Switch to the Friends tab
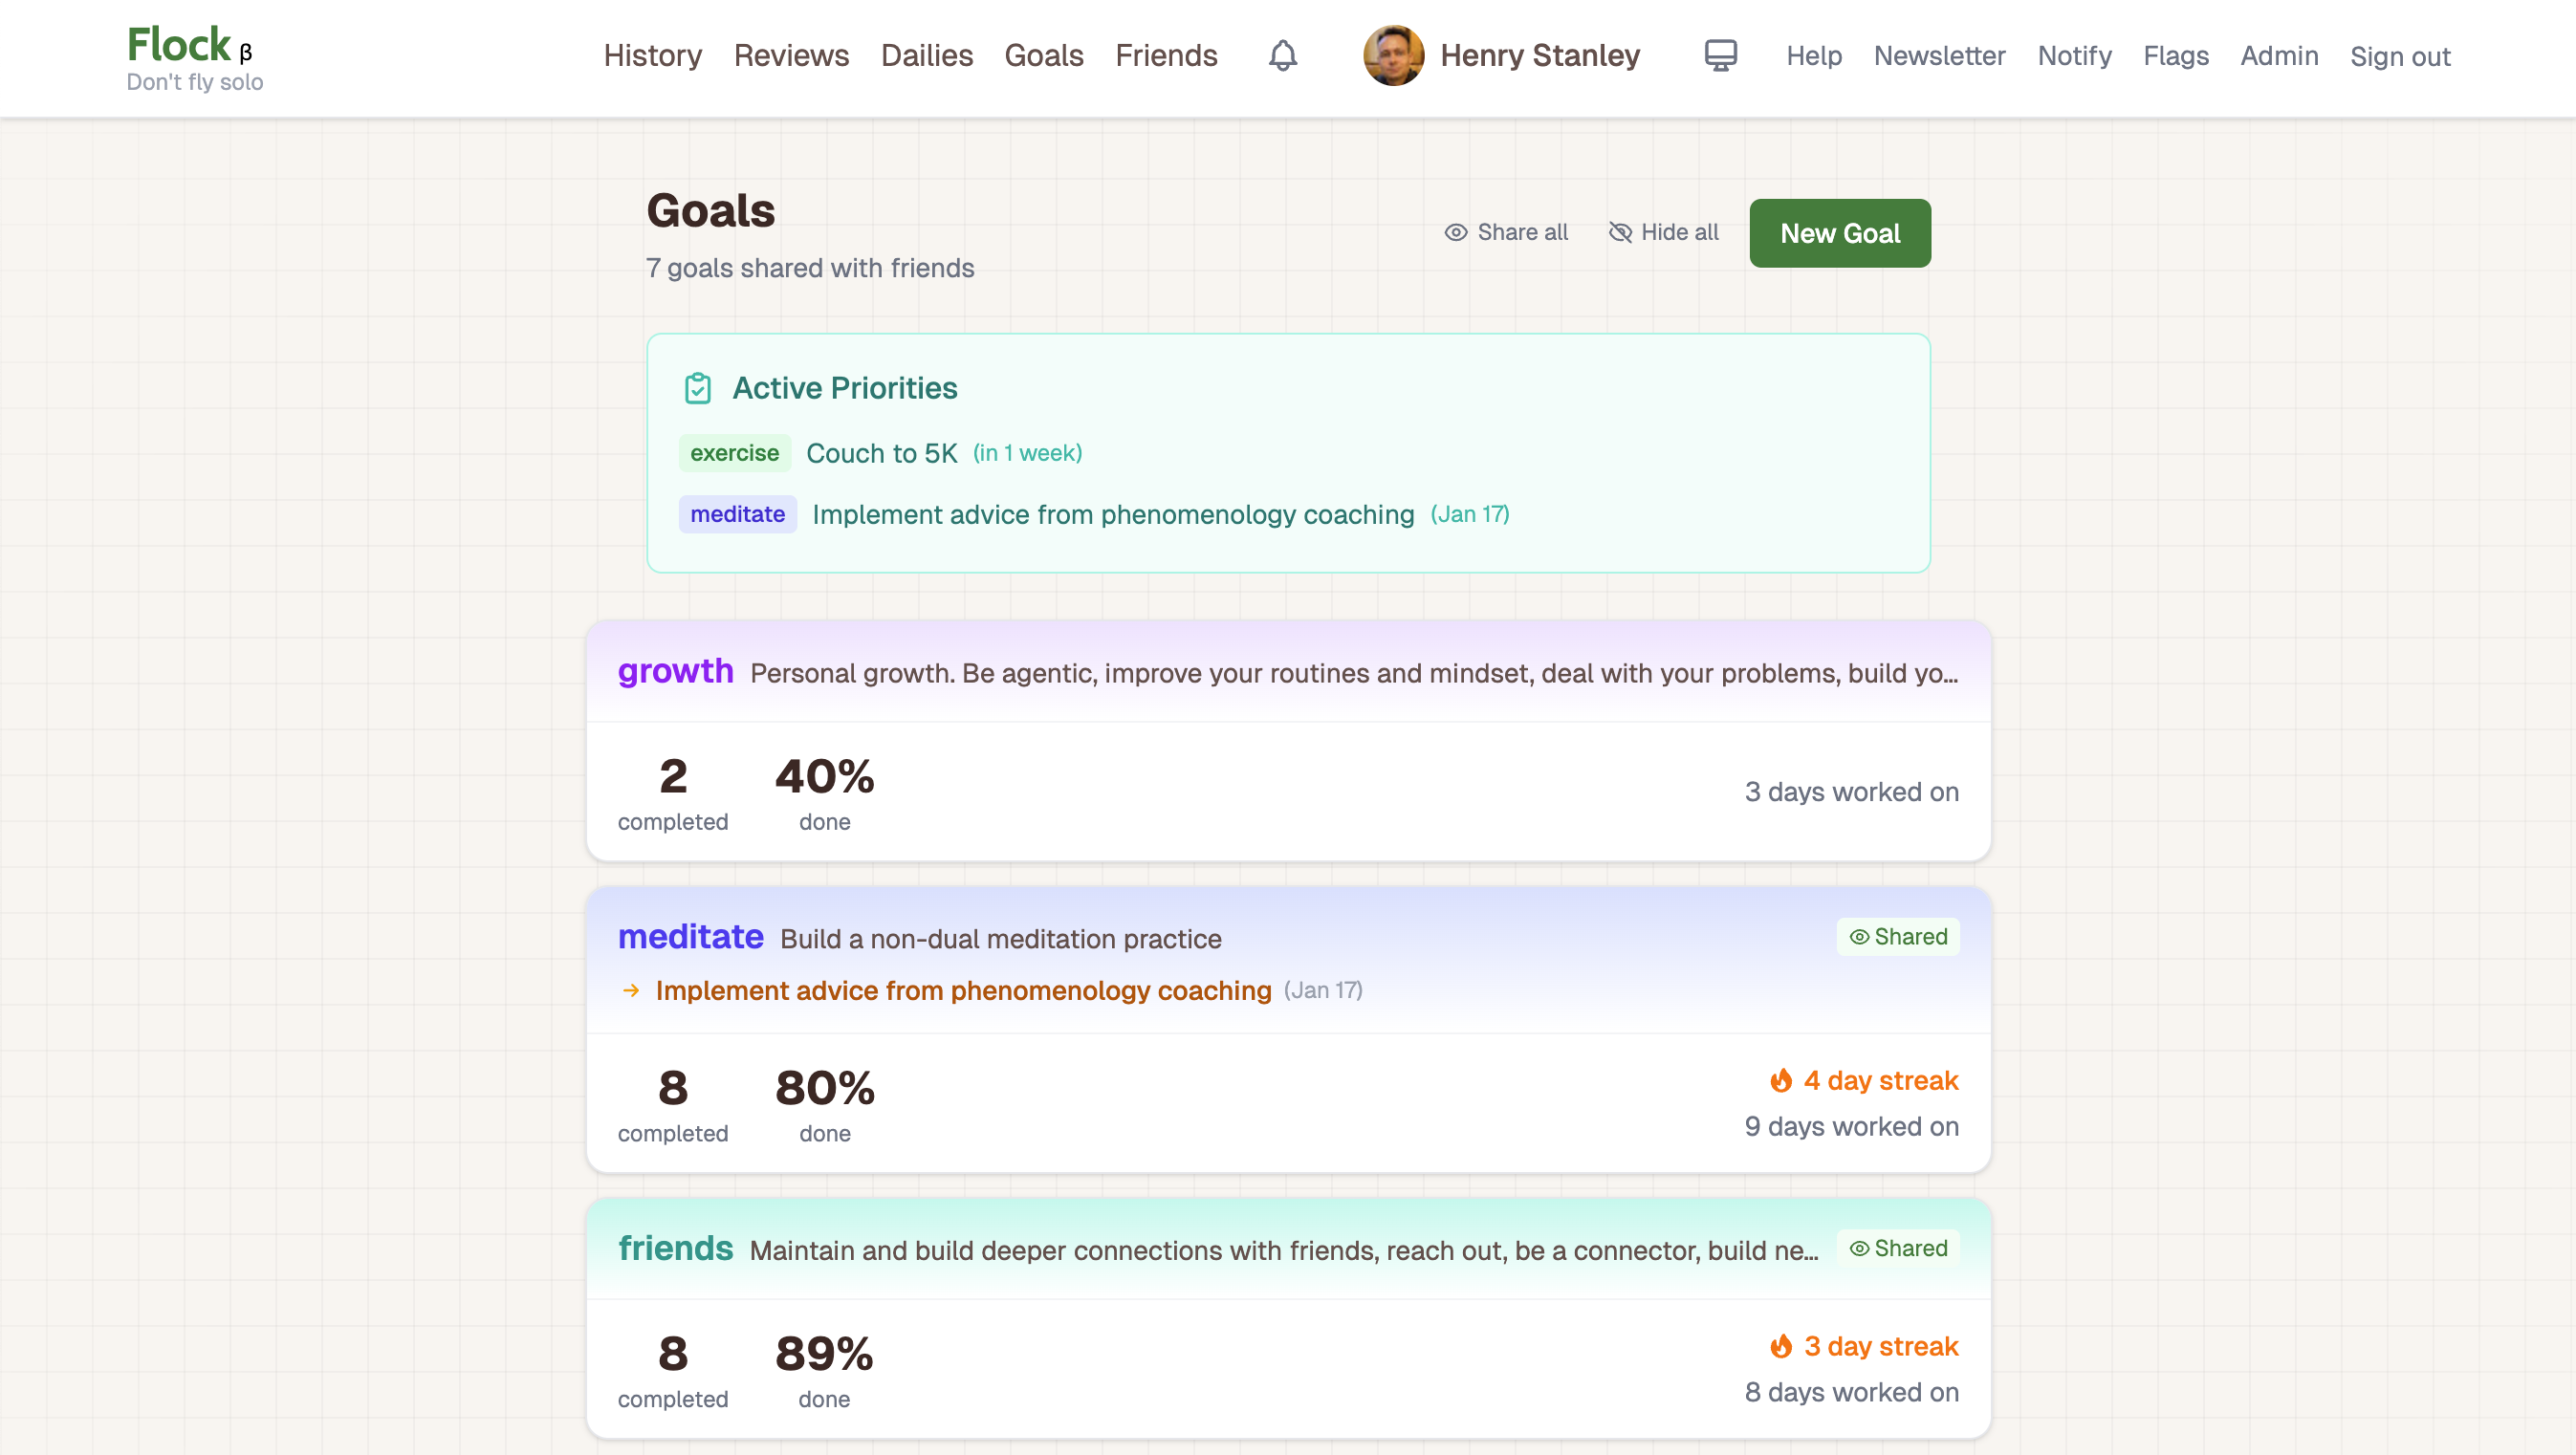 pyautogui.click(x=1166, y=56)
